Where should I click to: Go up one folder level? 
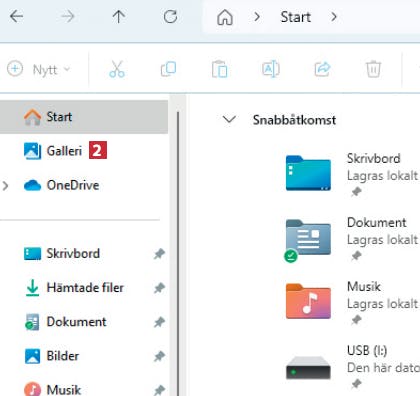click(118, 16)
